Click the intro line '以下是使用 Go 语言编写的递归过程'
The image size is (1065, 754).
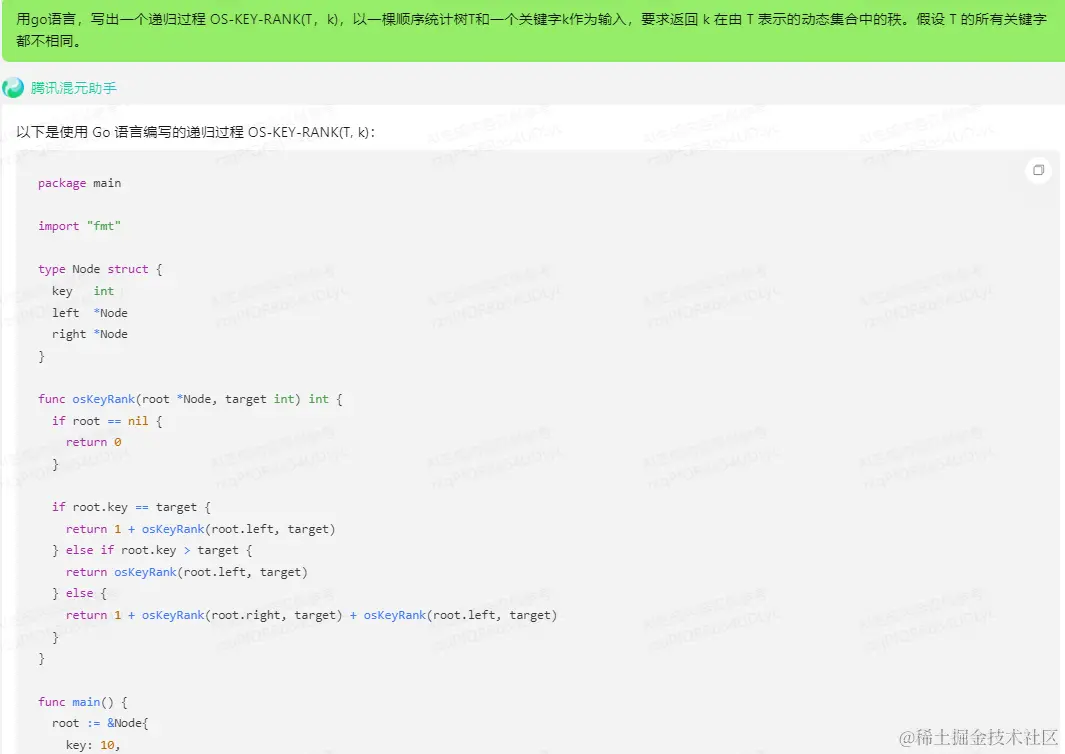[196, 132]
